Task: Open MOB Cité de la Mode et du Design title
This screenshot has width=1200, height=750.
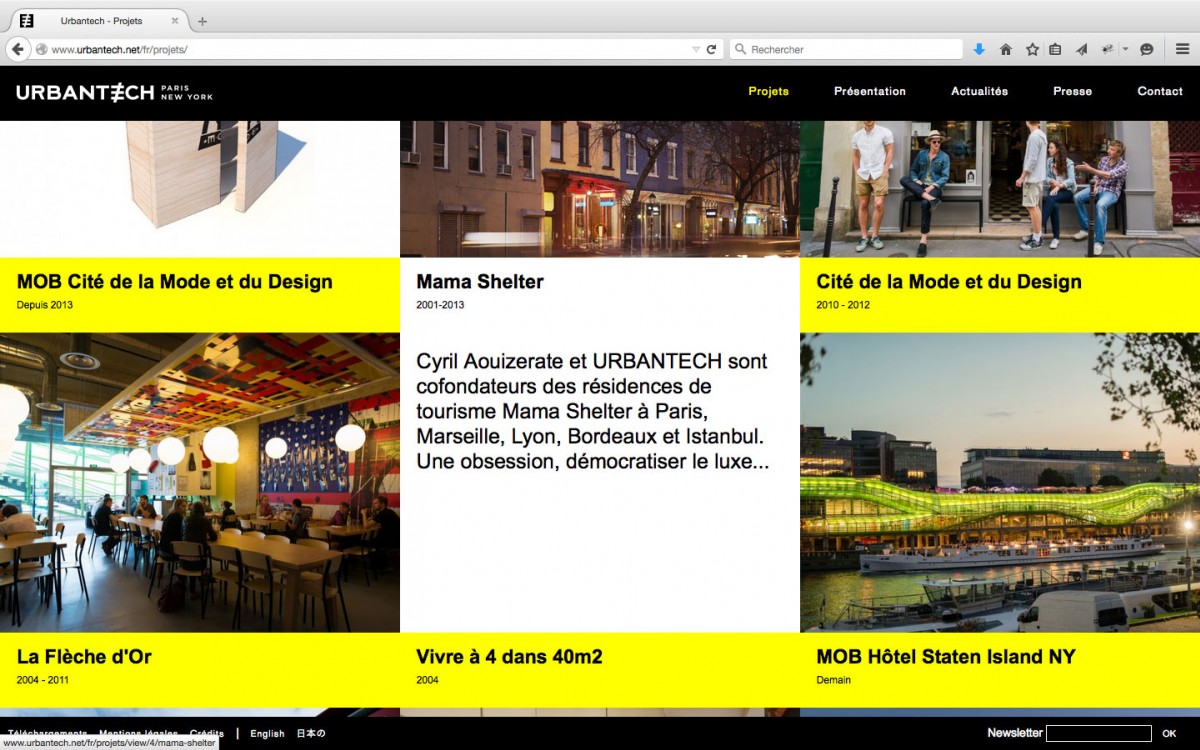Action: coord(175,282)
